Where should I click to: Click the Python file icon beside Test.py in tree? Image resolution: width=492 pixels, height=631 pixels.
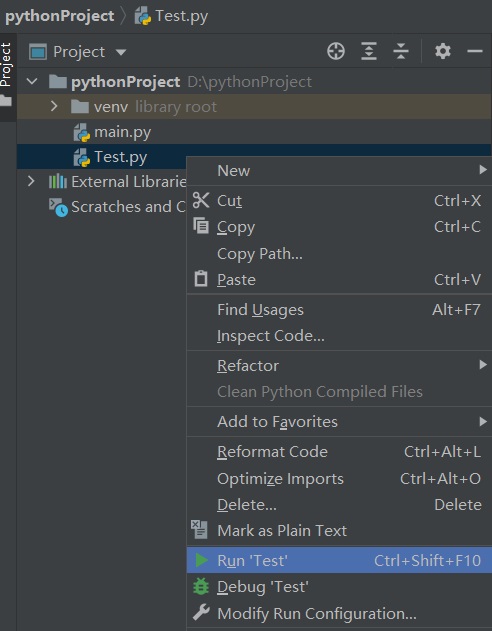[82, 157]
